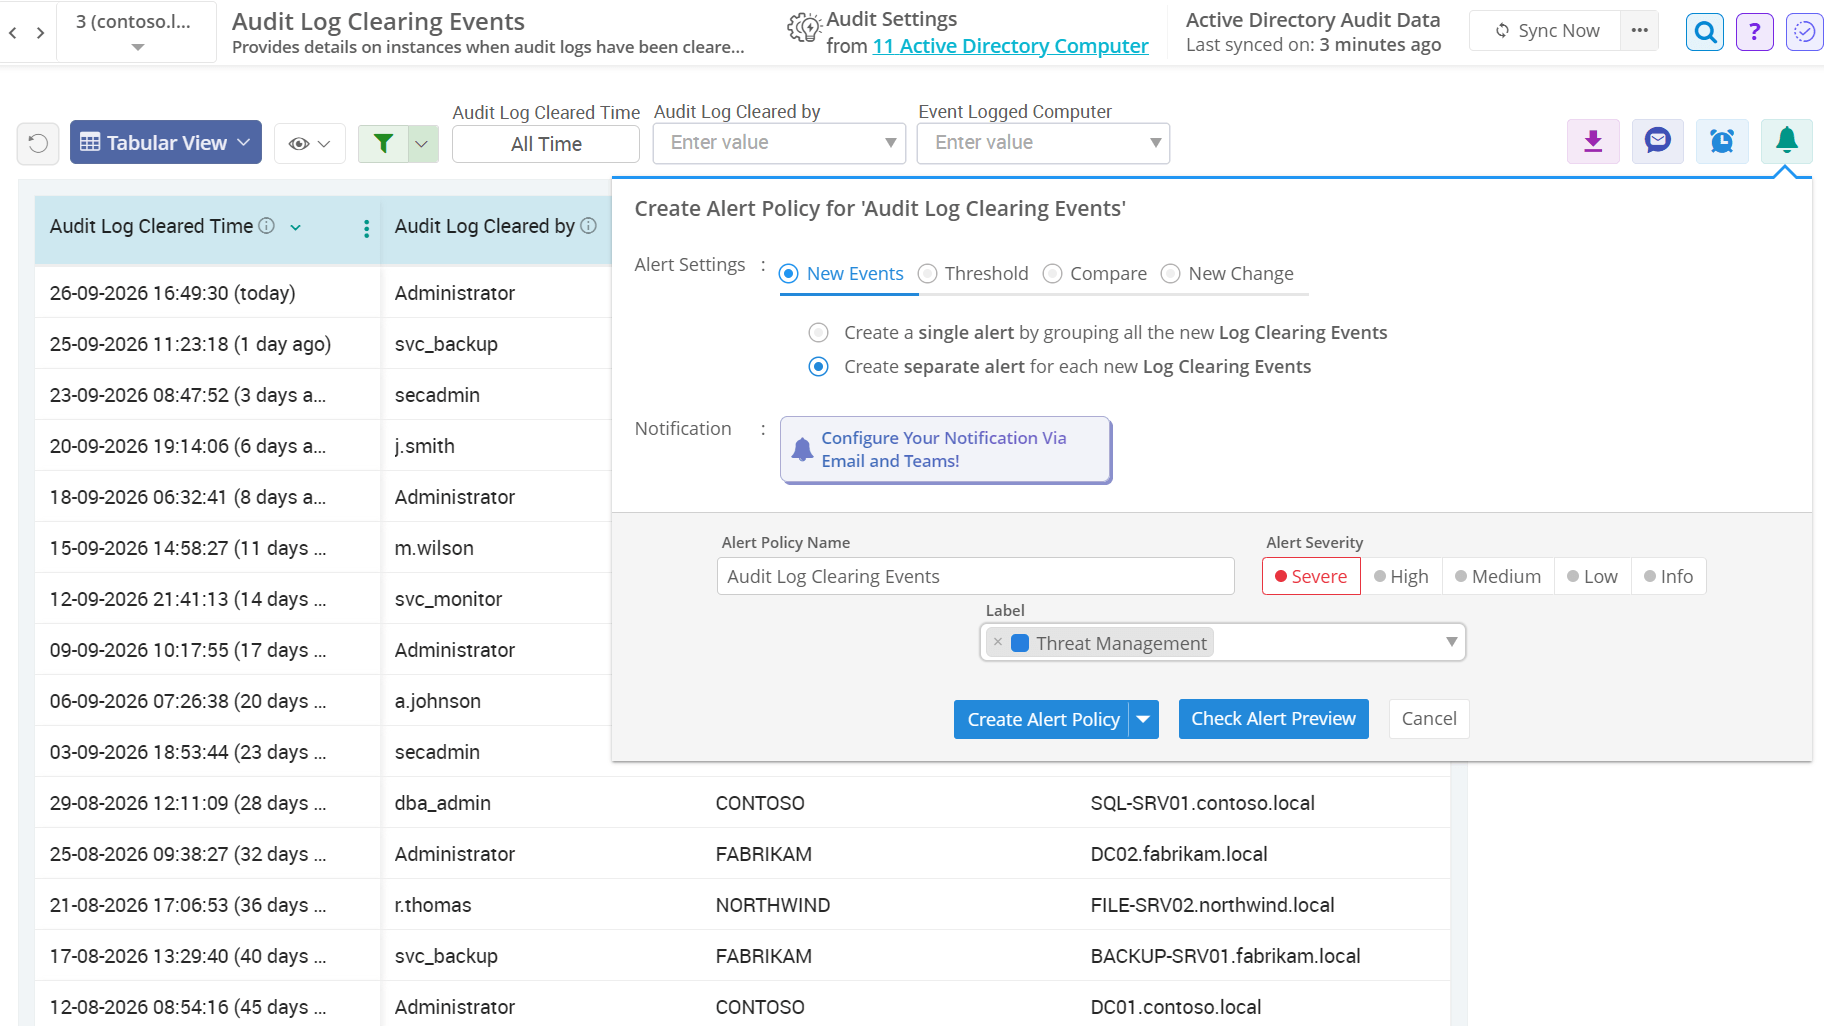Select the Compare alert setting

click(1095, 274)
